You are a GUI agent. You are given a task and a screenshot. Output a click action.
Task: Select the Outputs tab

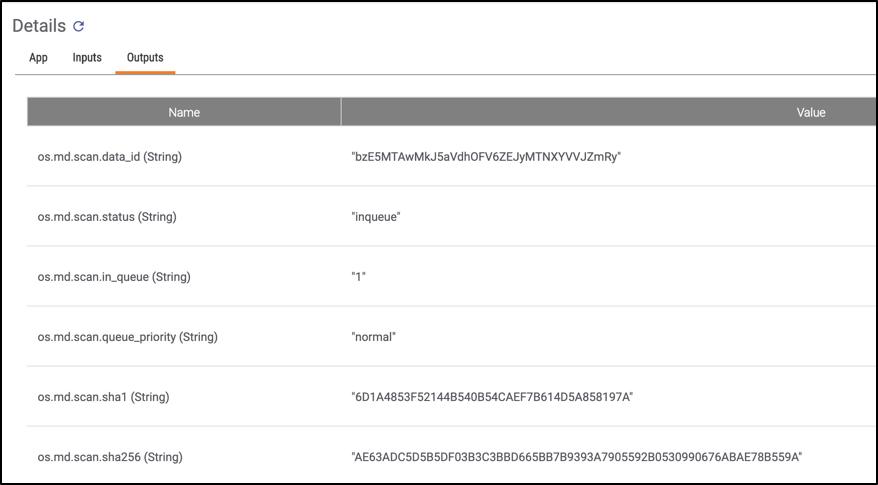[x=145, y=58]
